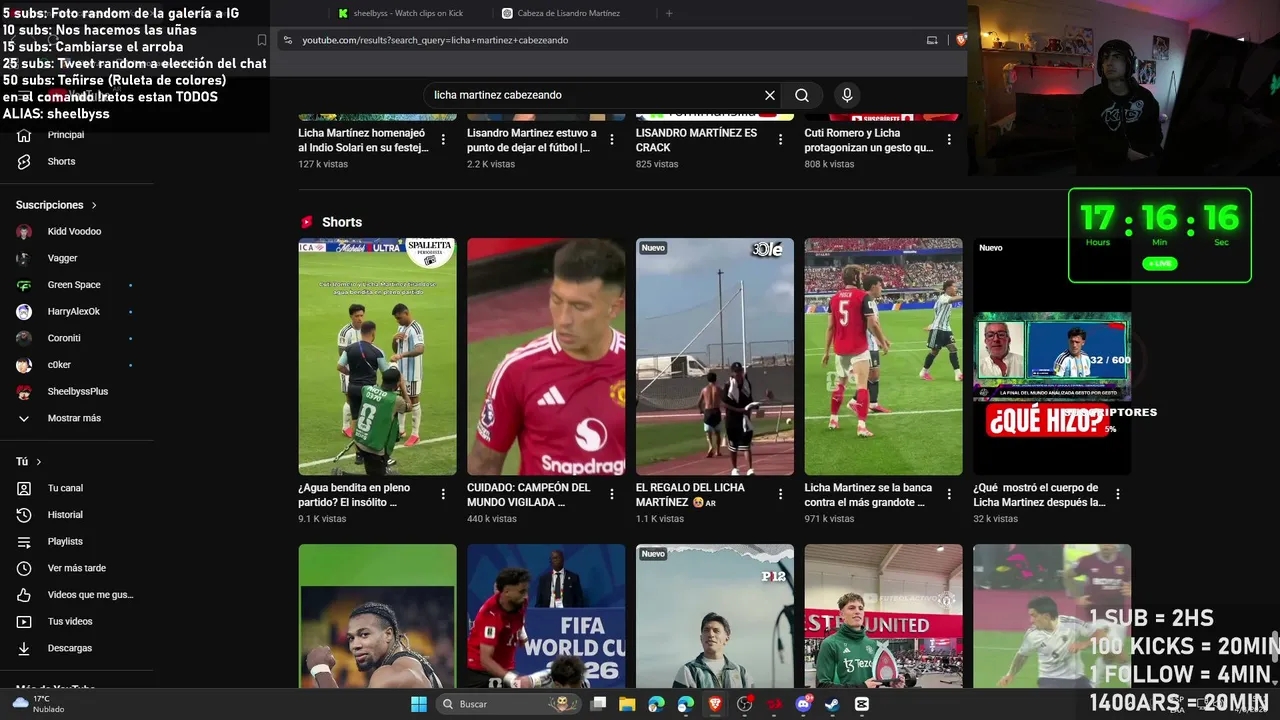Open OBS Studio from the taskbar
Screen dimensions: 1280x720
pyautogui.click(x=744, y=704)
